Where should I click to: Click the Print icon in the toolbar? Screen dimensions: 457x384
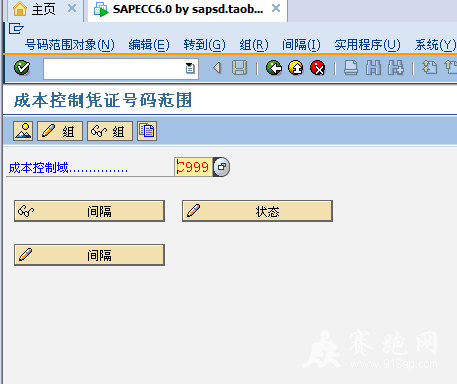351,68
